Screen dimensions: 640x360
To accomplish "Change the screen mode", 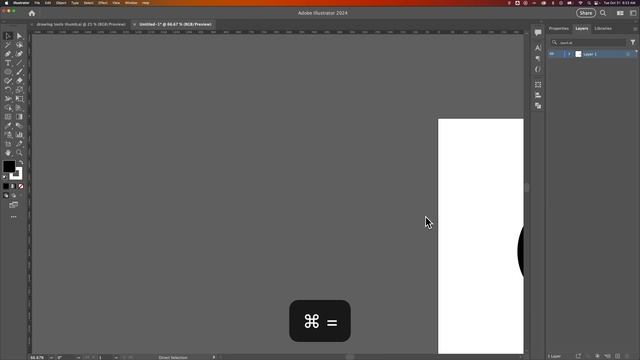I will [x=13, y=204].
